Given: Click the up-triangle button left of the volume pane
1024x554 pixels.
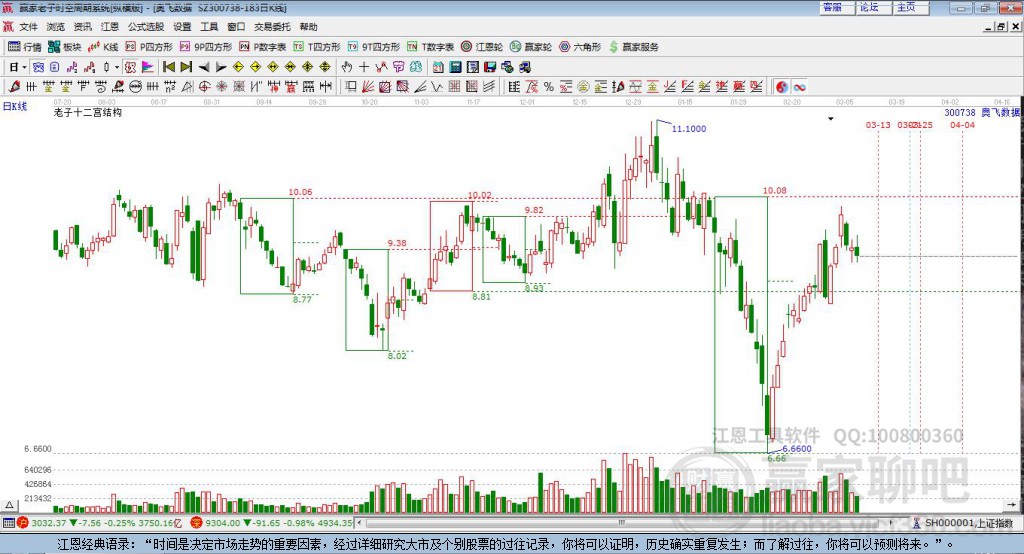Looking at the screenshot, I should (x=9, y=505).
